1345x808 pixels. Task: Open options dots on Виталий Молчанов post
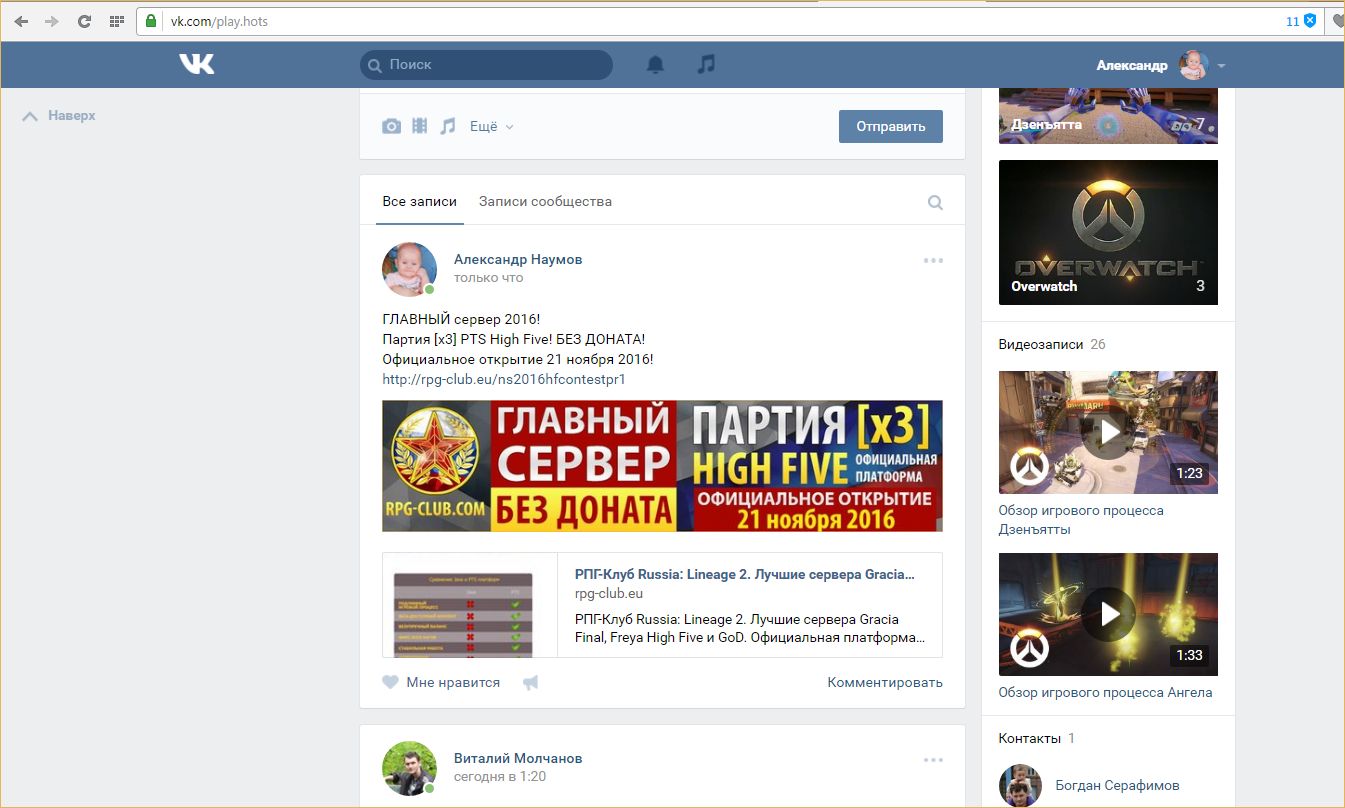point(933,760)
